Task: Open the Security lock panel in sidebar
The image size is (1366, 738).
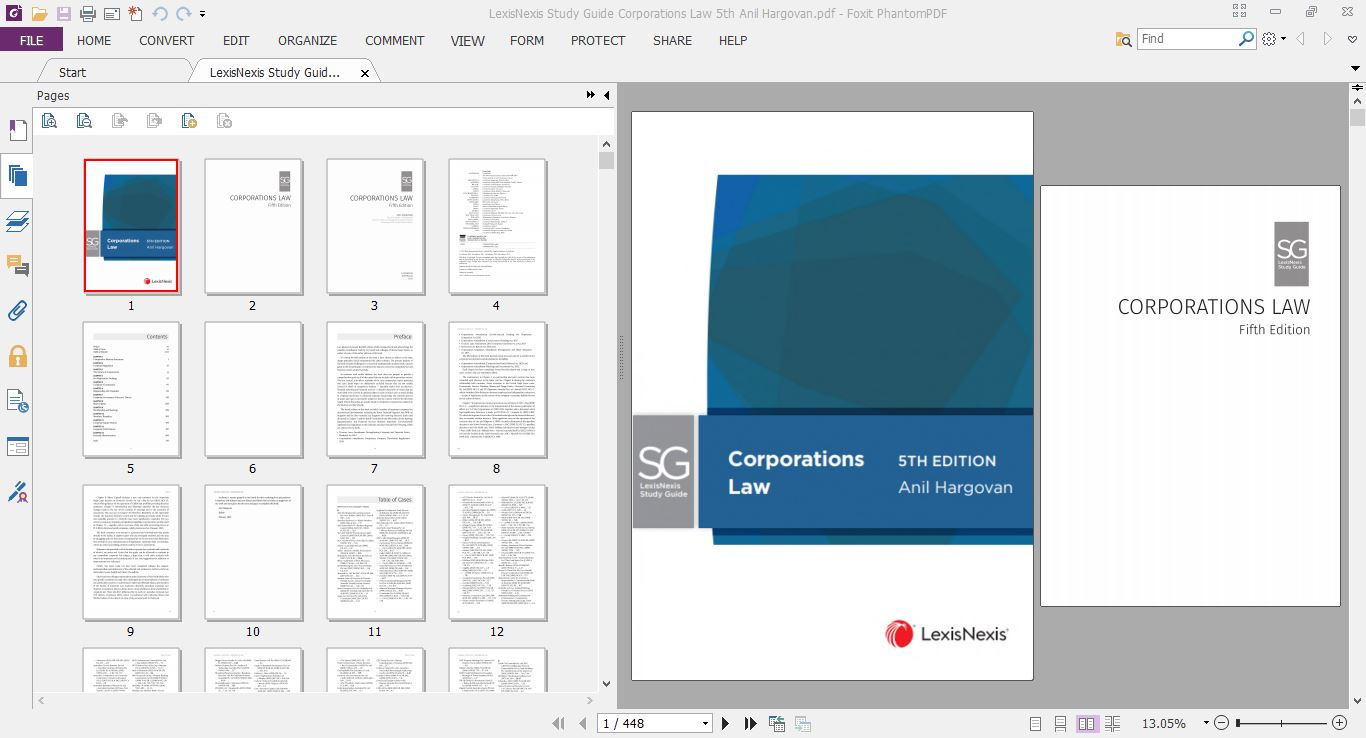Action: [17, 356]
